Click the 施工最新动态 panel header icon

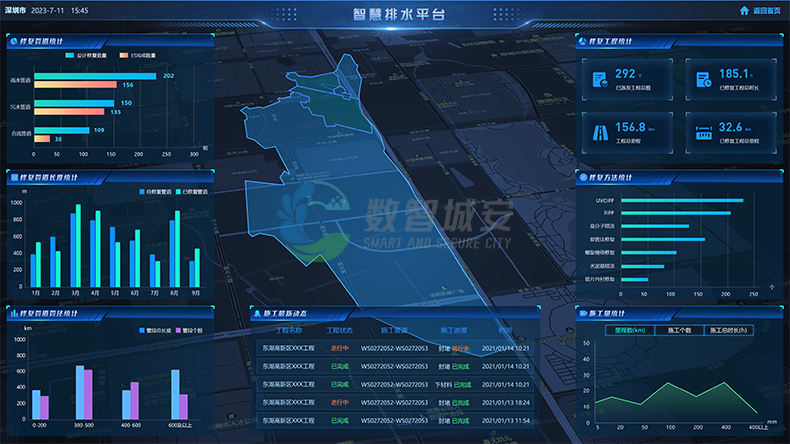coord(258,314)
